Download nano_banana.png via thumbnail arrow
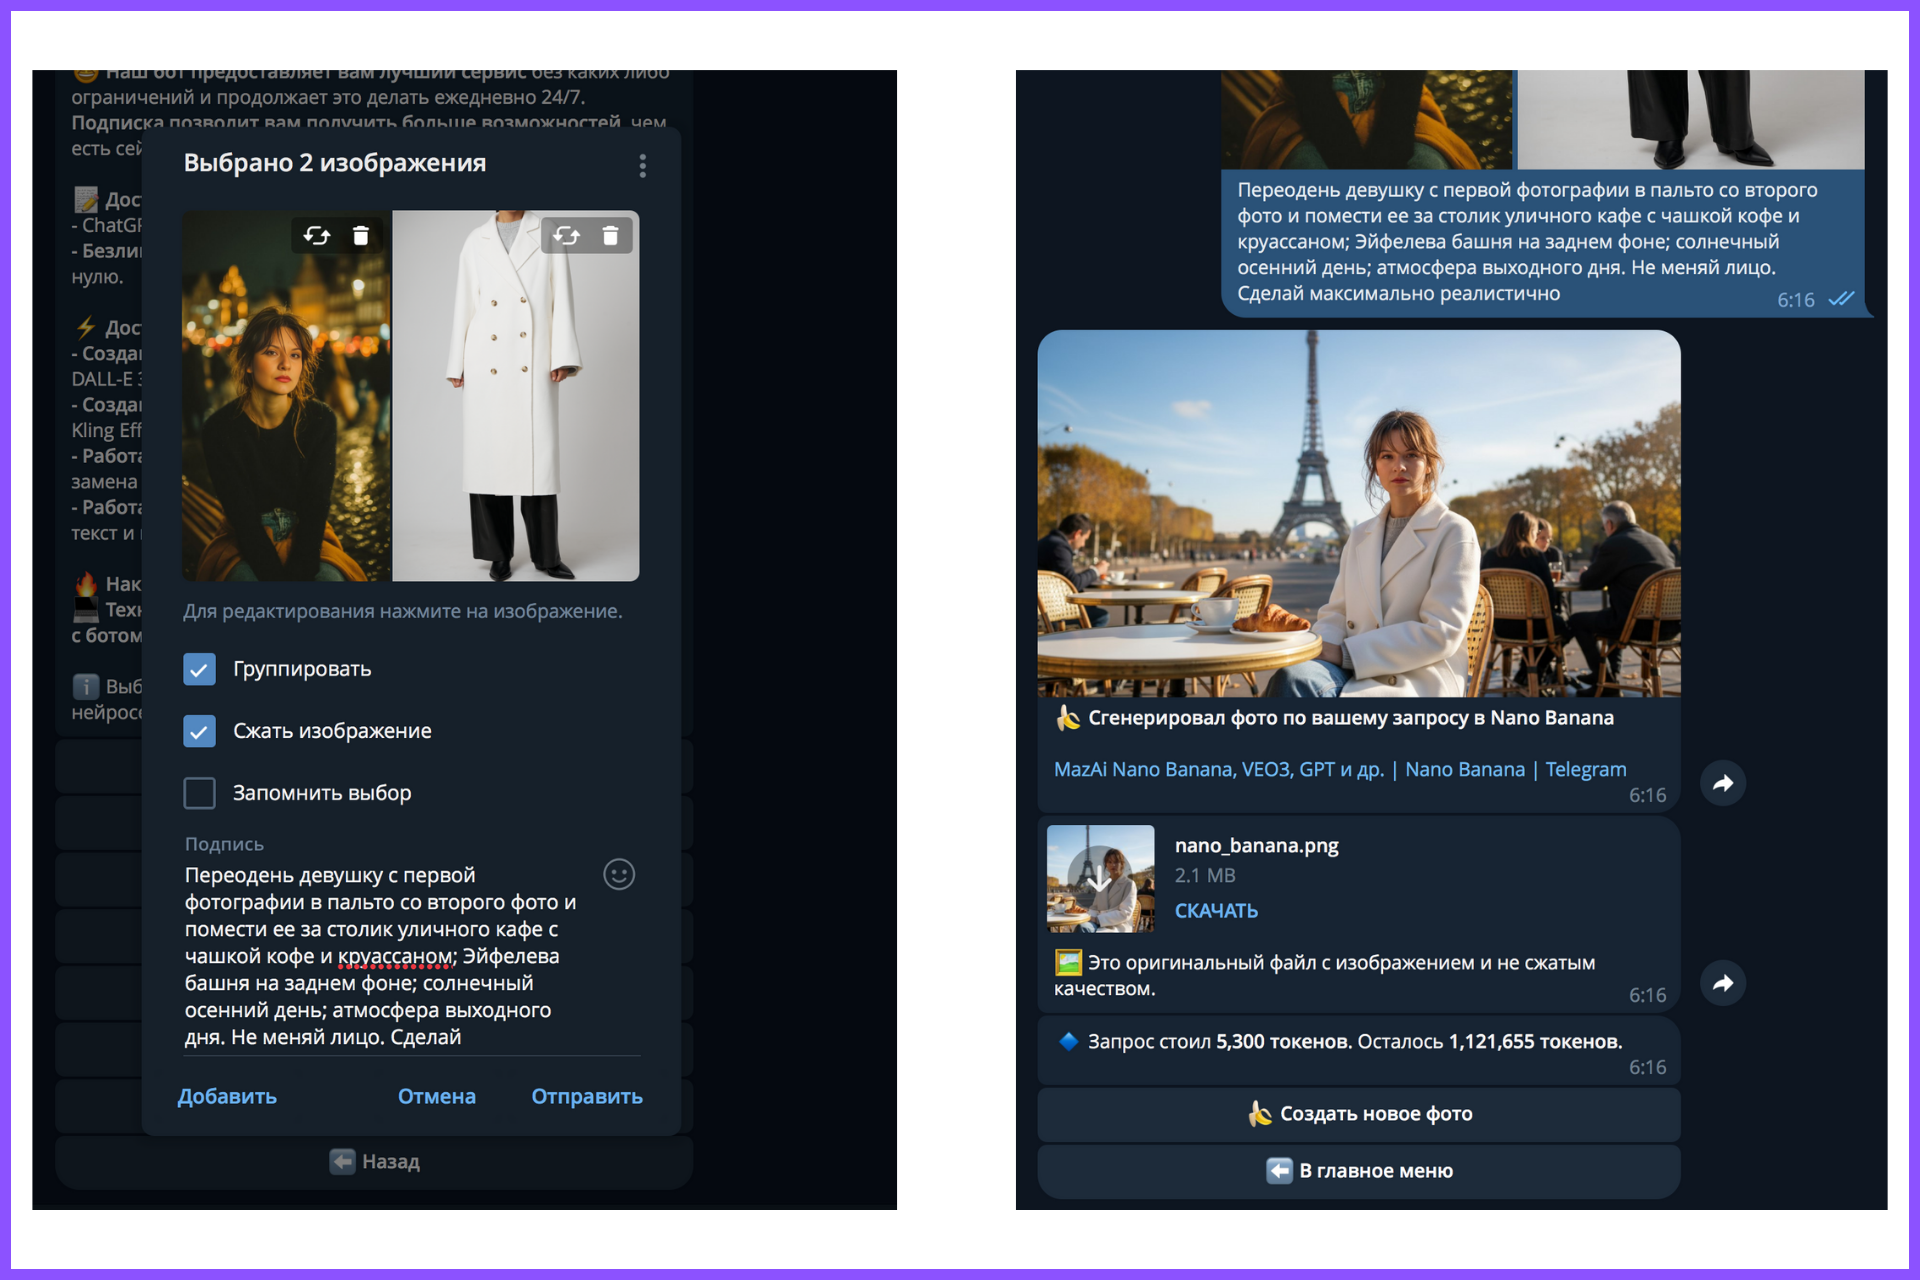The height and width of the screenshot is (1280, 1920). coord(1099,879)
